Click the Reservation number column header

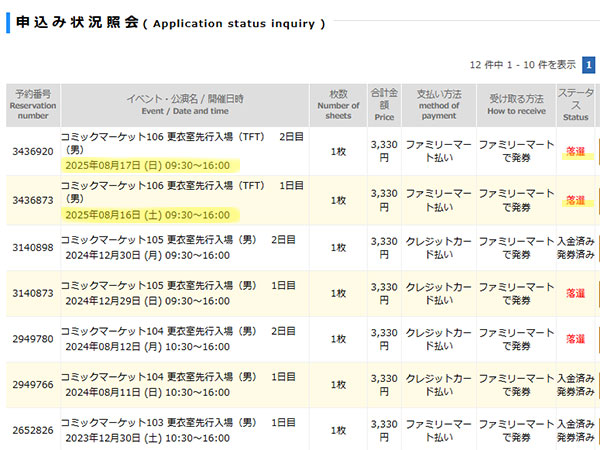coord(33,105)
